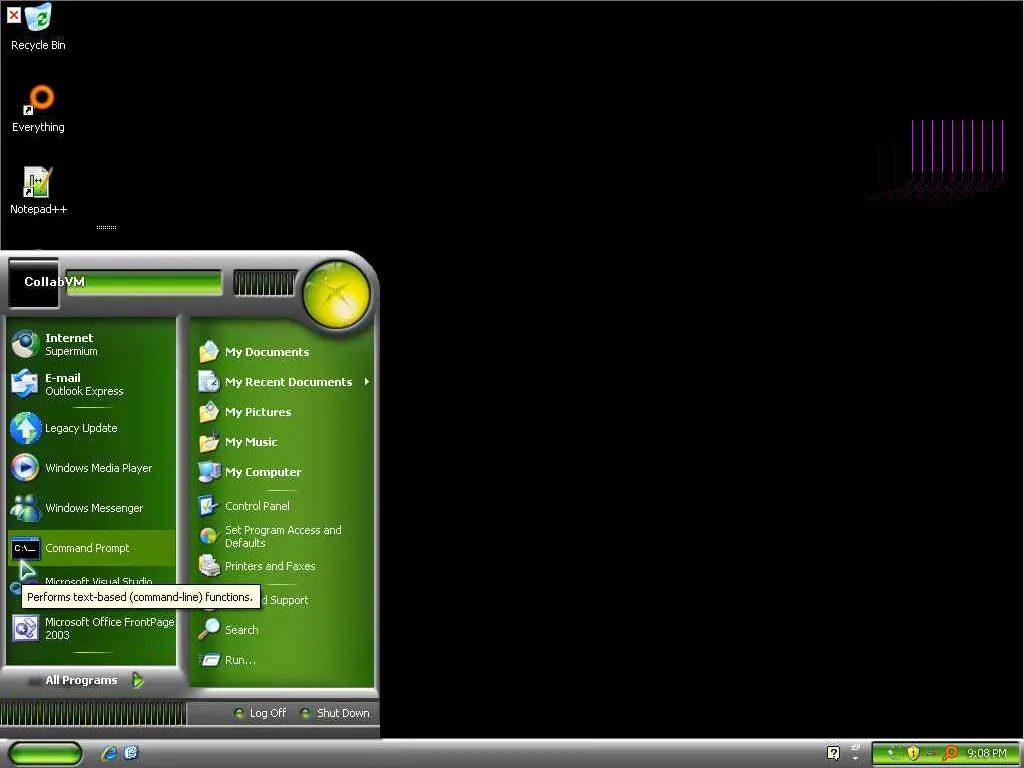Click the taskbar clock showing 9:08 PM
Screen dimensions: 1024x768
[987, 753]
